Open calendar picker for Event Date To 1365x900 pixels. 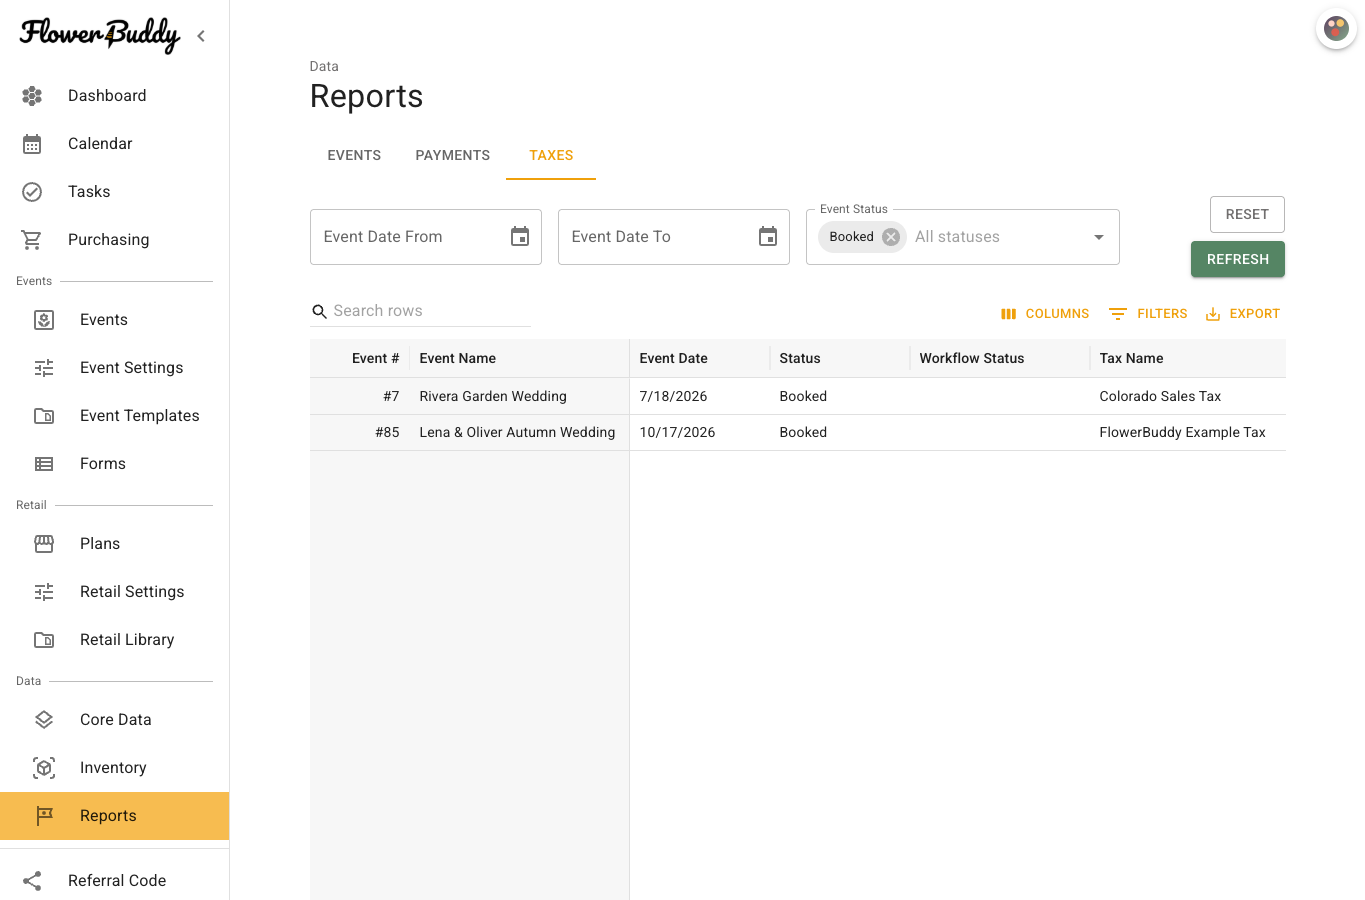pyautogui.click(x=768, y=237)
